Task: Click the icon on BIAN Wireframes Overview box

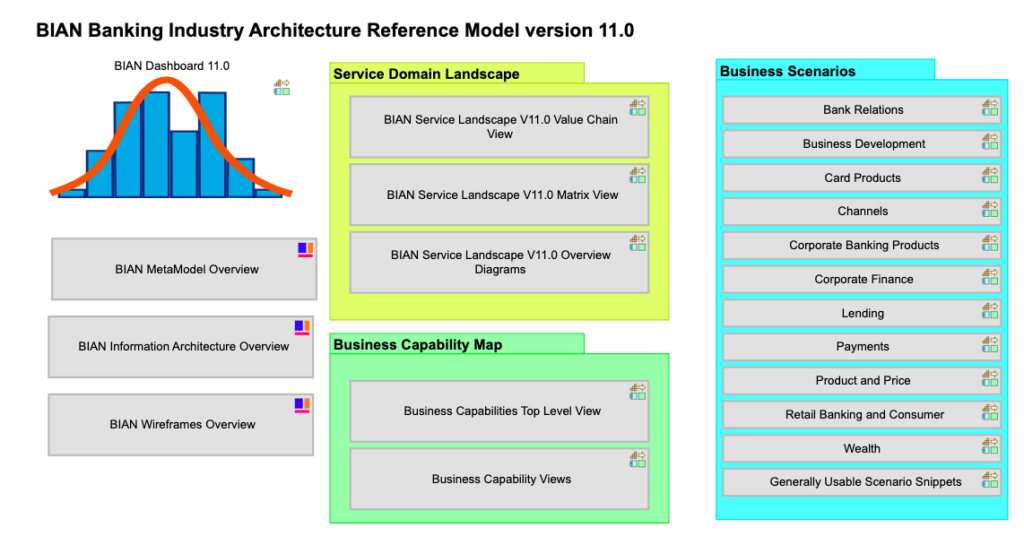Action: (x=302, y=405)
